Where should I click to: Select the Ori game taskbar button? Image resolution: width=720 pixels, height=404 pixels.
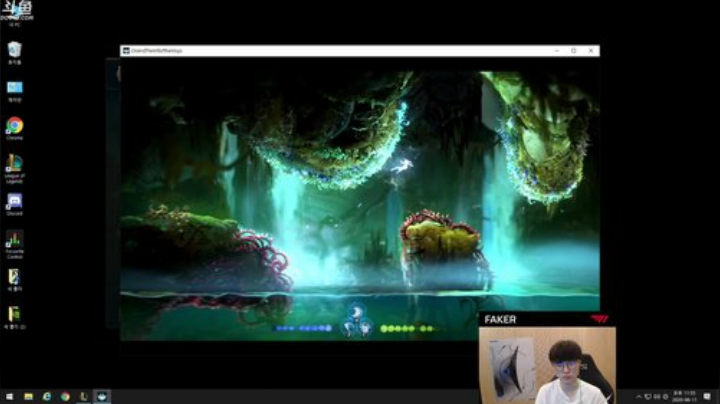pyautogui.click(x=102, y=396)
